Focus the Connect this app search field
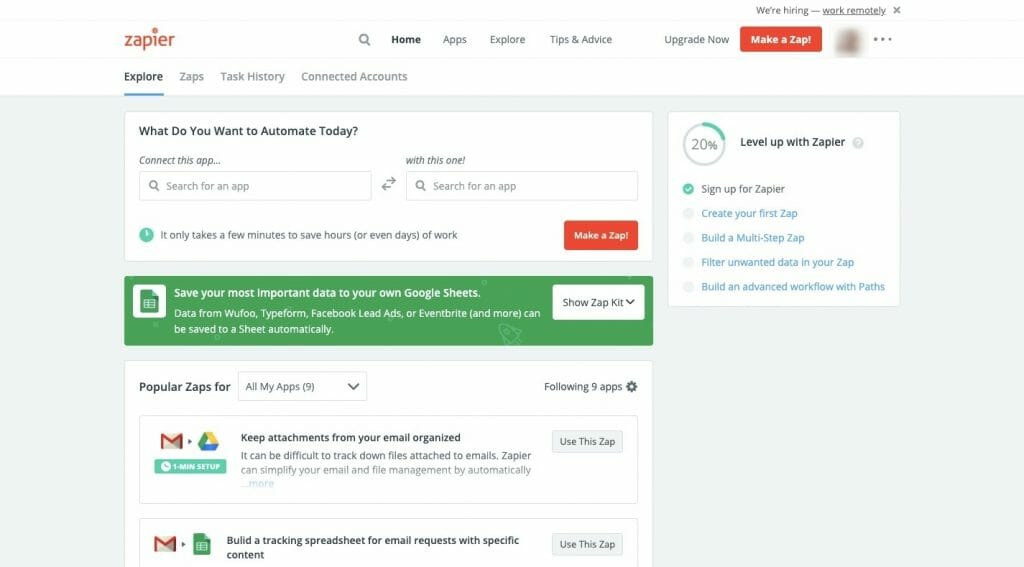 click(x=255, y=186)
